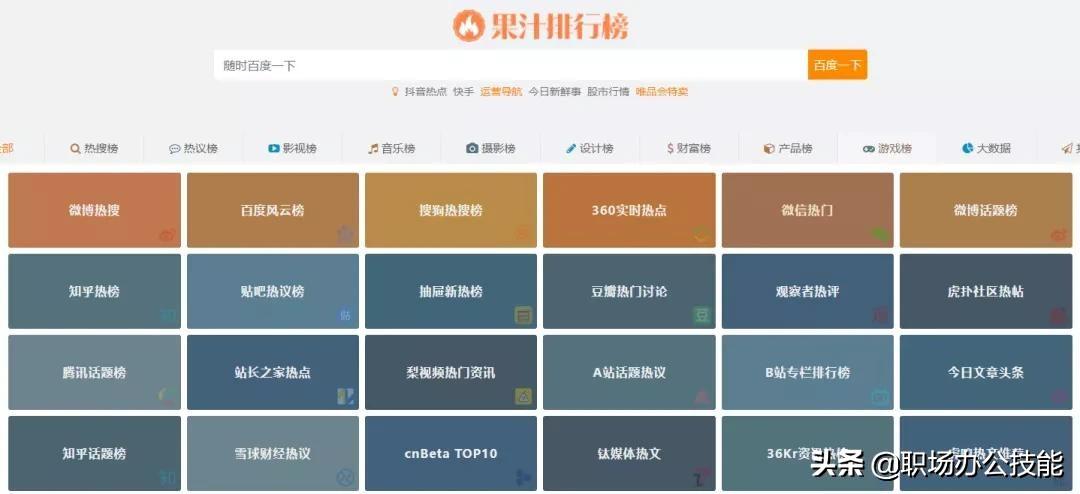Open the 今日文章头条 card
The image size is (1080, 494).
(986, 372)
